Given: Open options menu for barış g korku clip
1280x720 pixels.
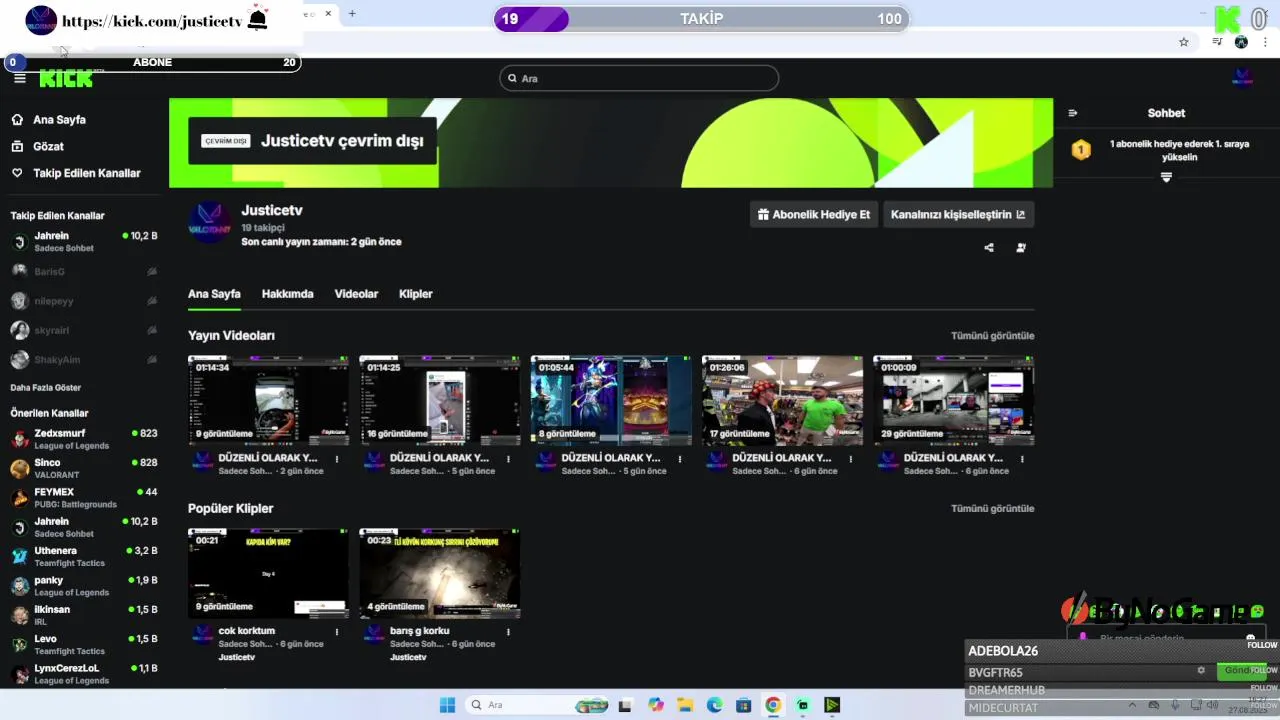Looking at the screenshot, I should coord(508,632).
